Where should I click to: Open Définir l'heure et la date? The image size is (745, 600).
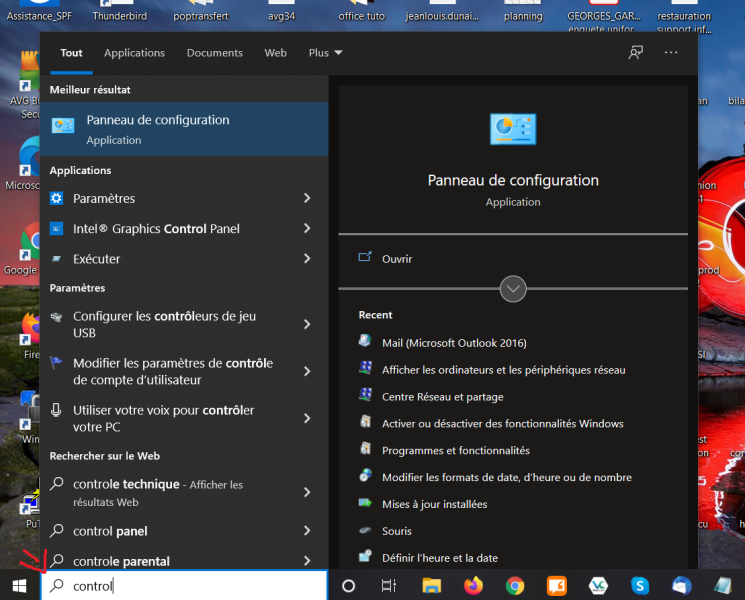[440, 558]
